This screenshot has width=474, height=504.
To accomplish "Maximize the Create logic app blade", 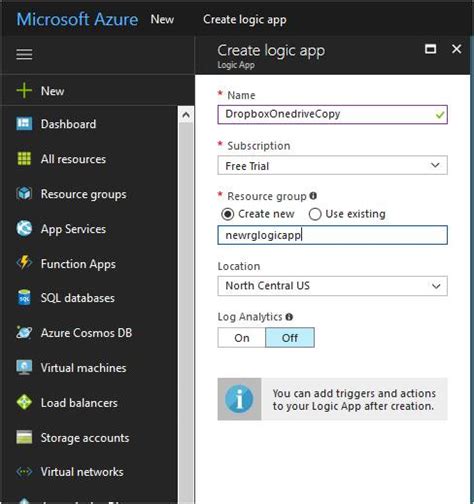I will pos(430,49).
